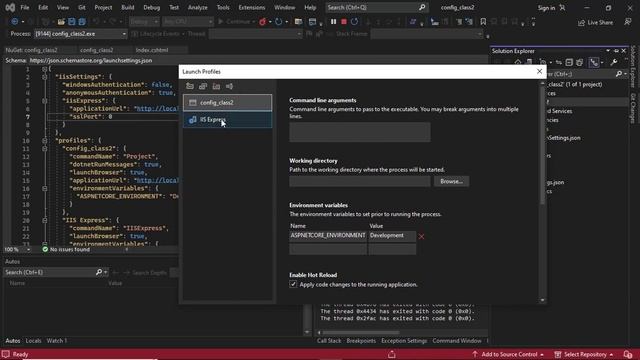
Task: Click the duplicate profile icon in Launch Profiles
Action: 203,86
